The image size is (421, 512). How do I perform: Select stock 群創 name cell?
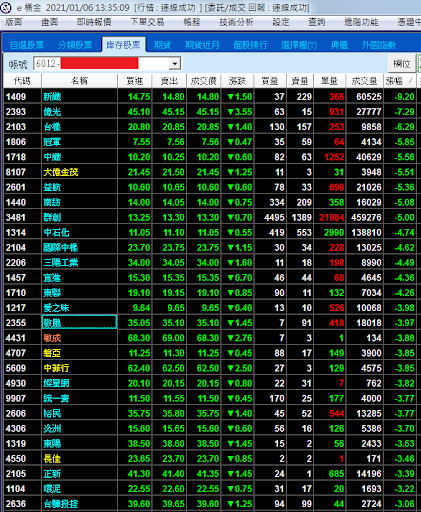pos(79,217)
